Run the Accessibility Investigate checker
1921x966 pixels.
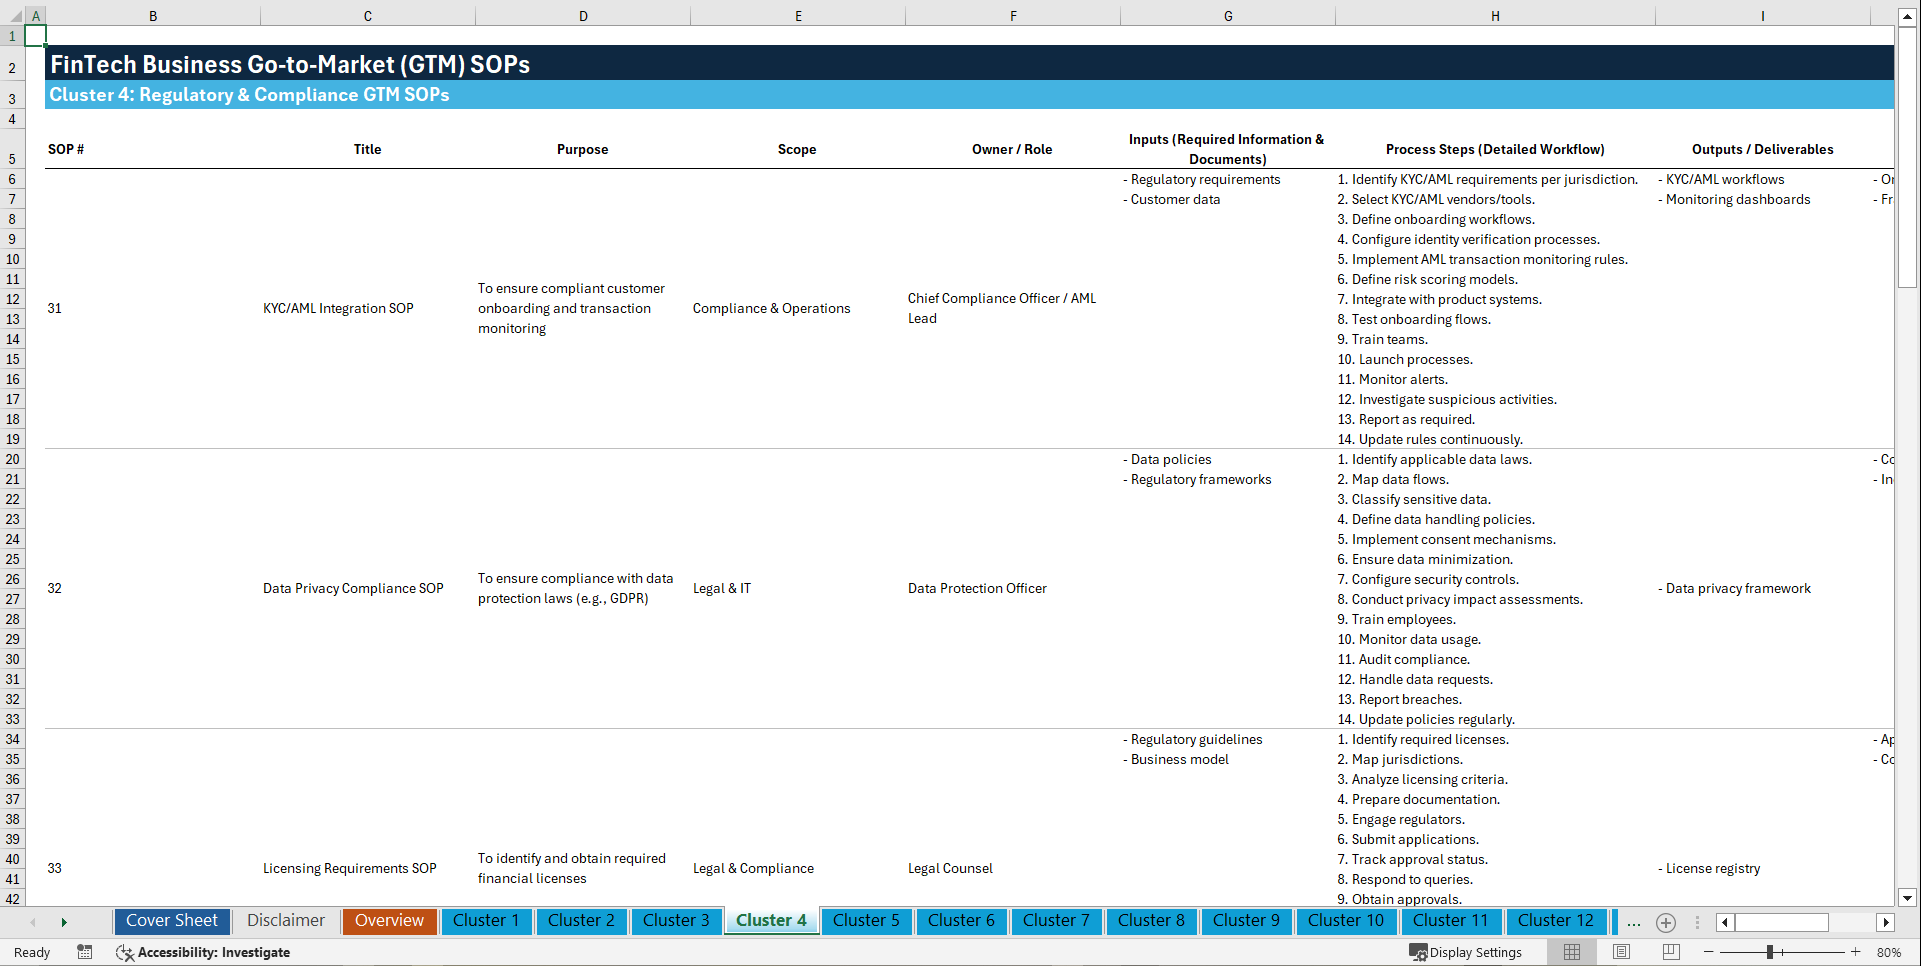pyautogui.click(x=204, y=952)
